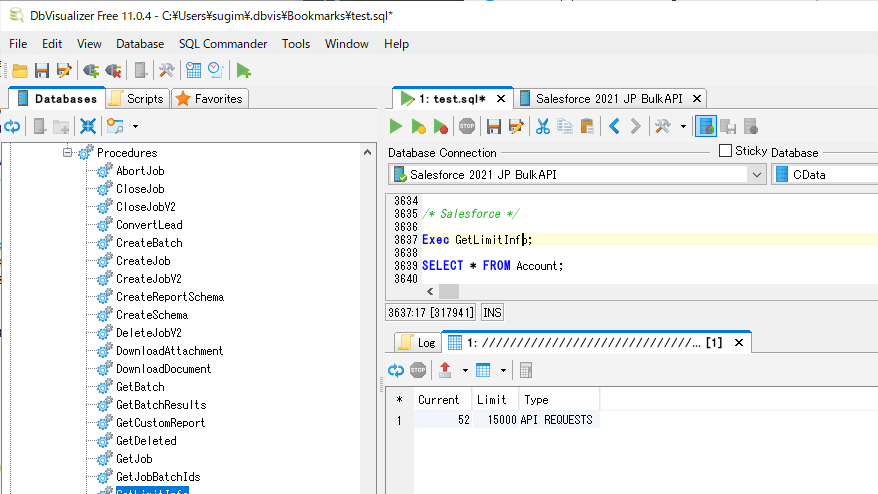Click the result grid view table icon
This screenshot has height=494, width=878.
click(x=483, y=370)
